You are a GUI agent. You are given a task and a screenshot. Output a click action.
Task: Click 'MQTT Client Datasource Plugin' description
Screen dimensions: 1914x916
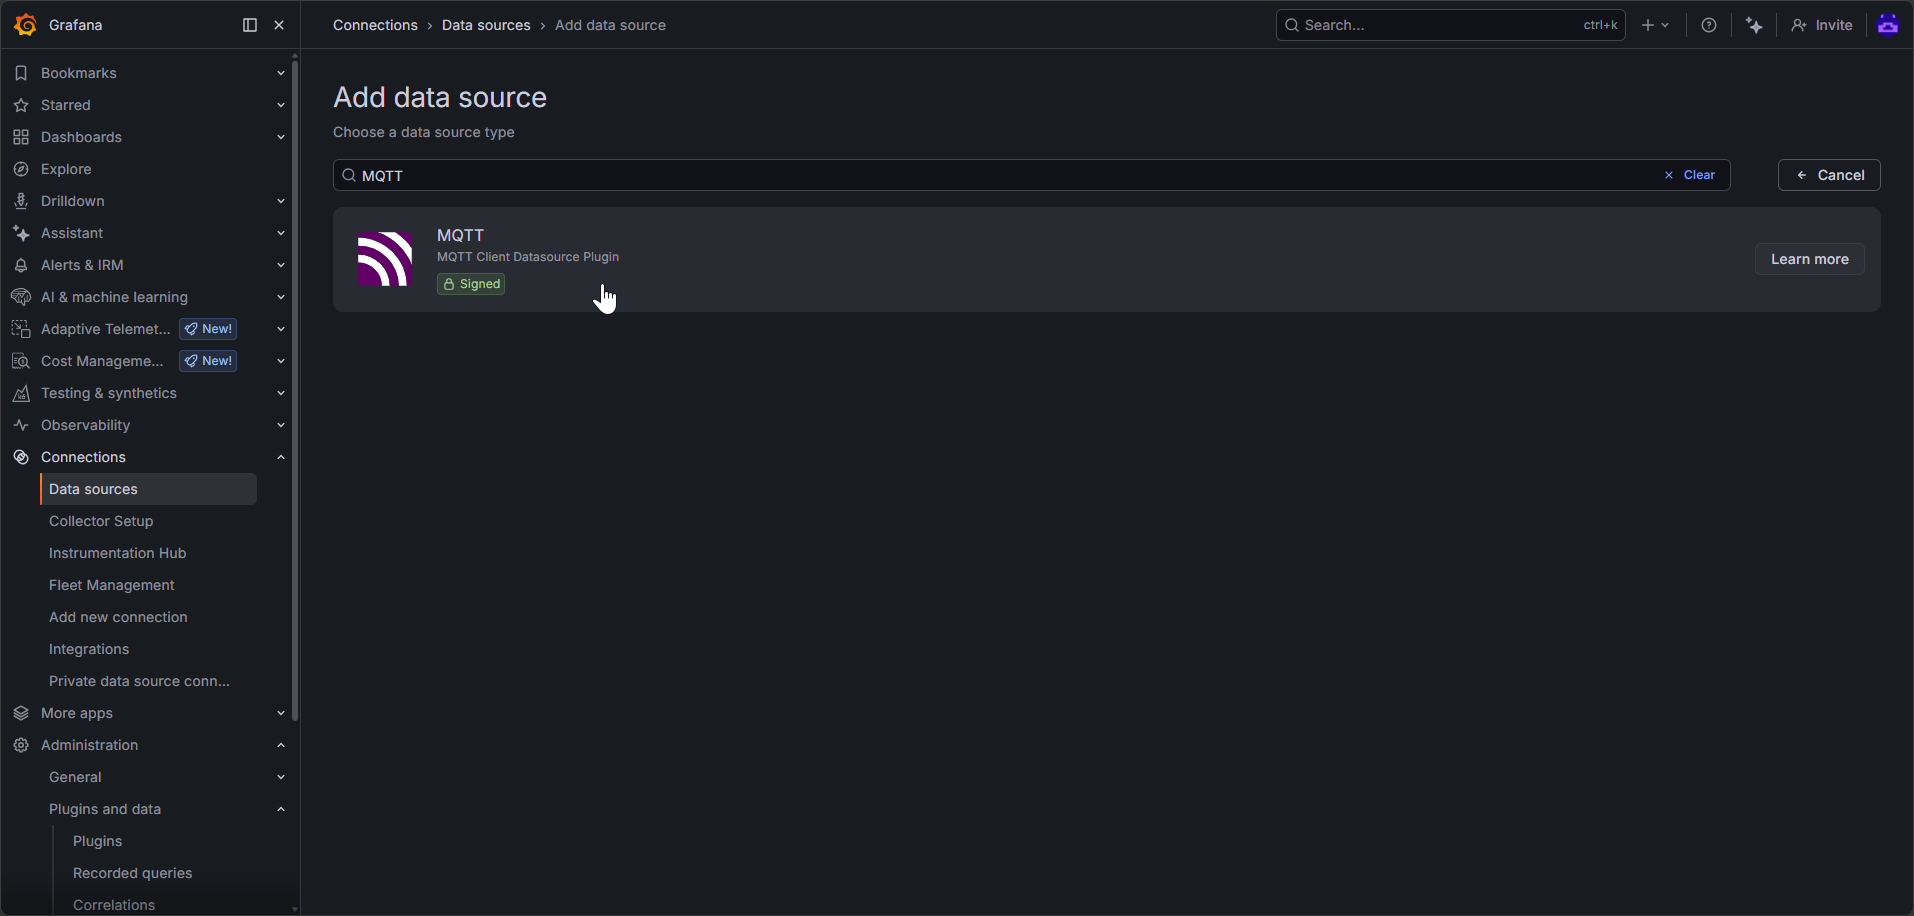528,257
